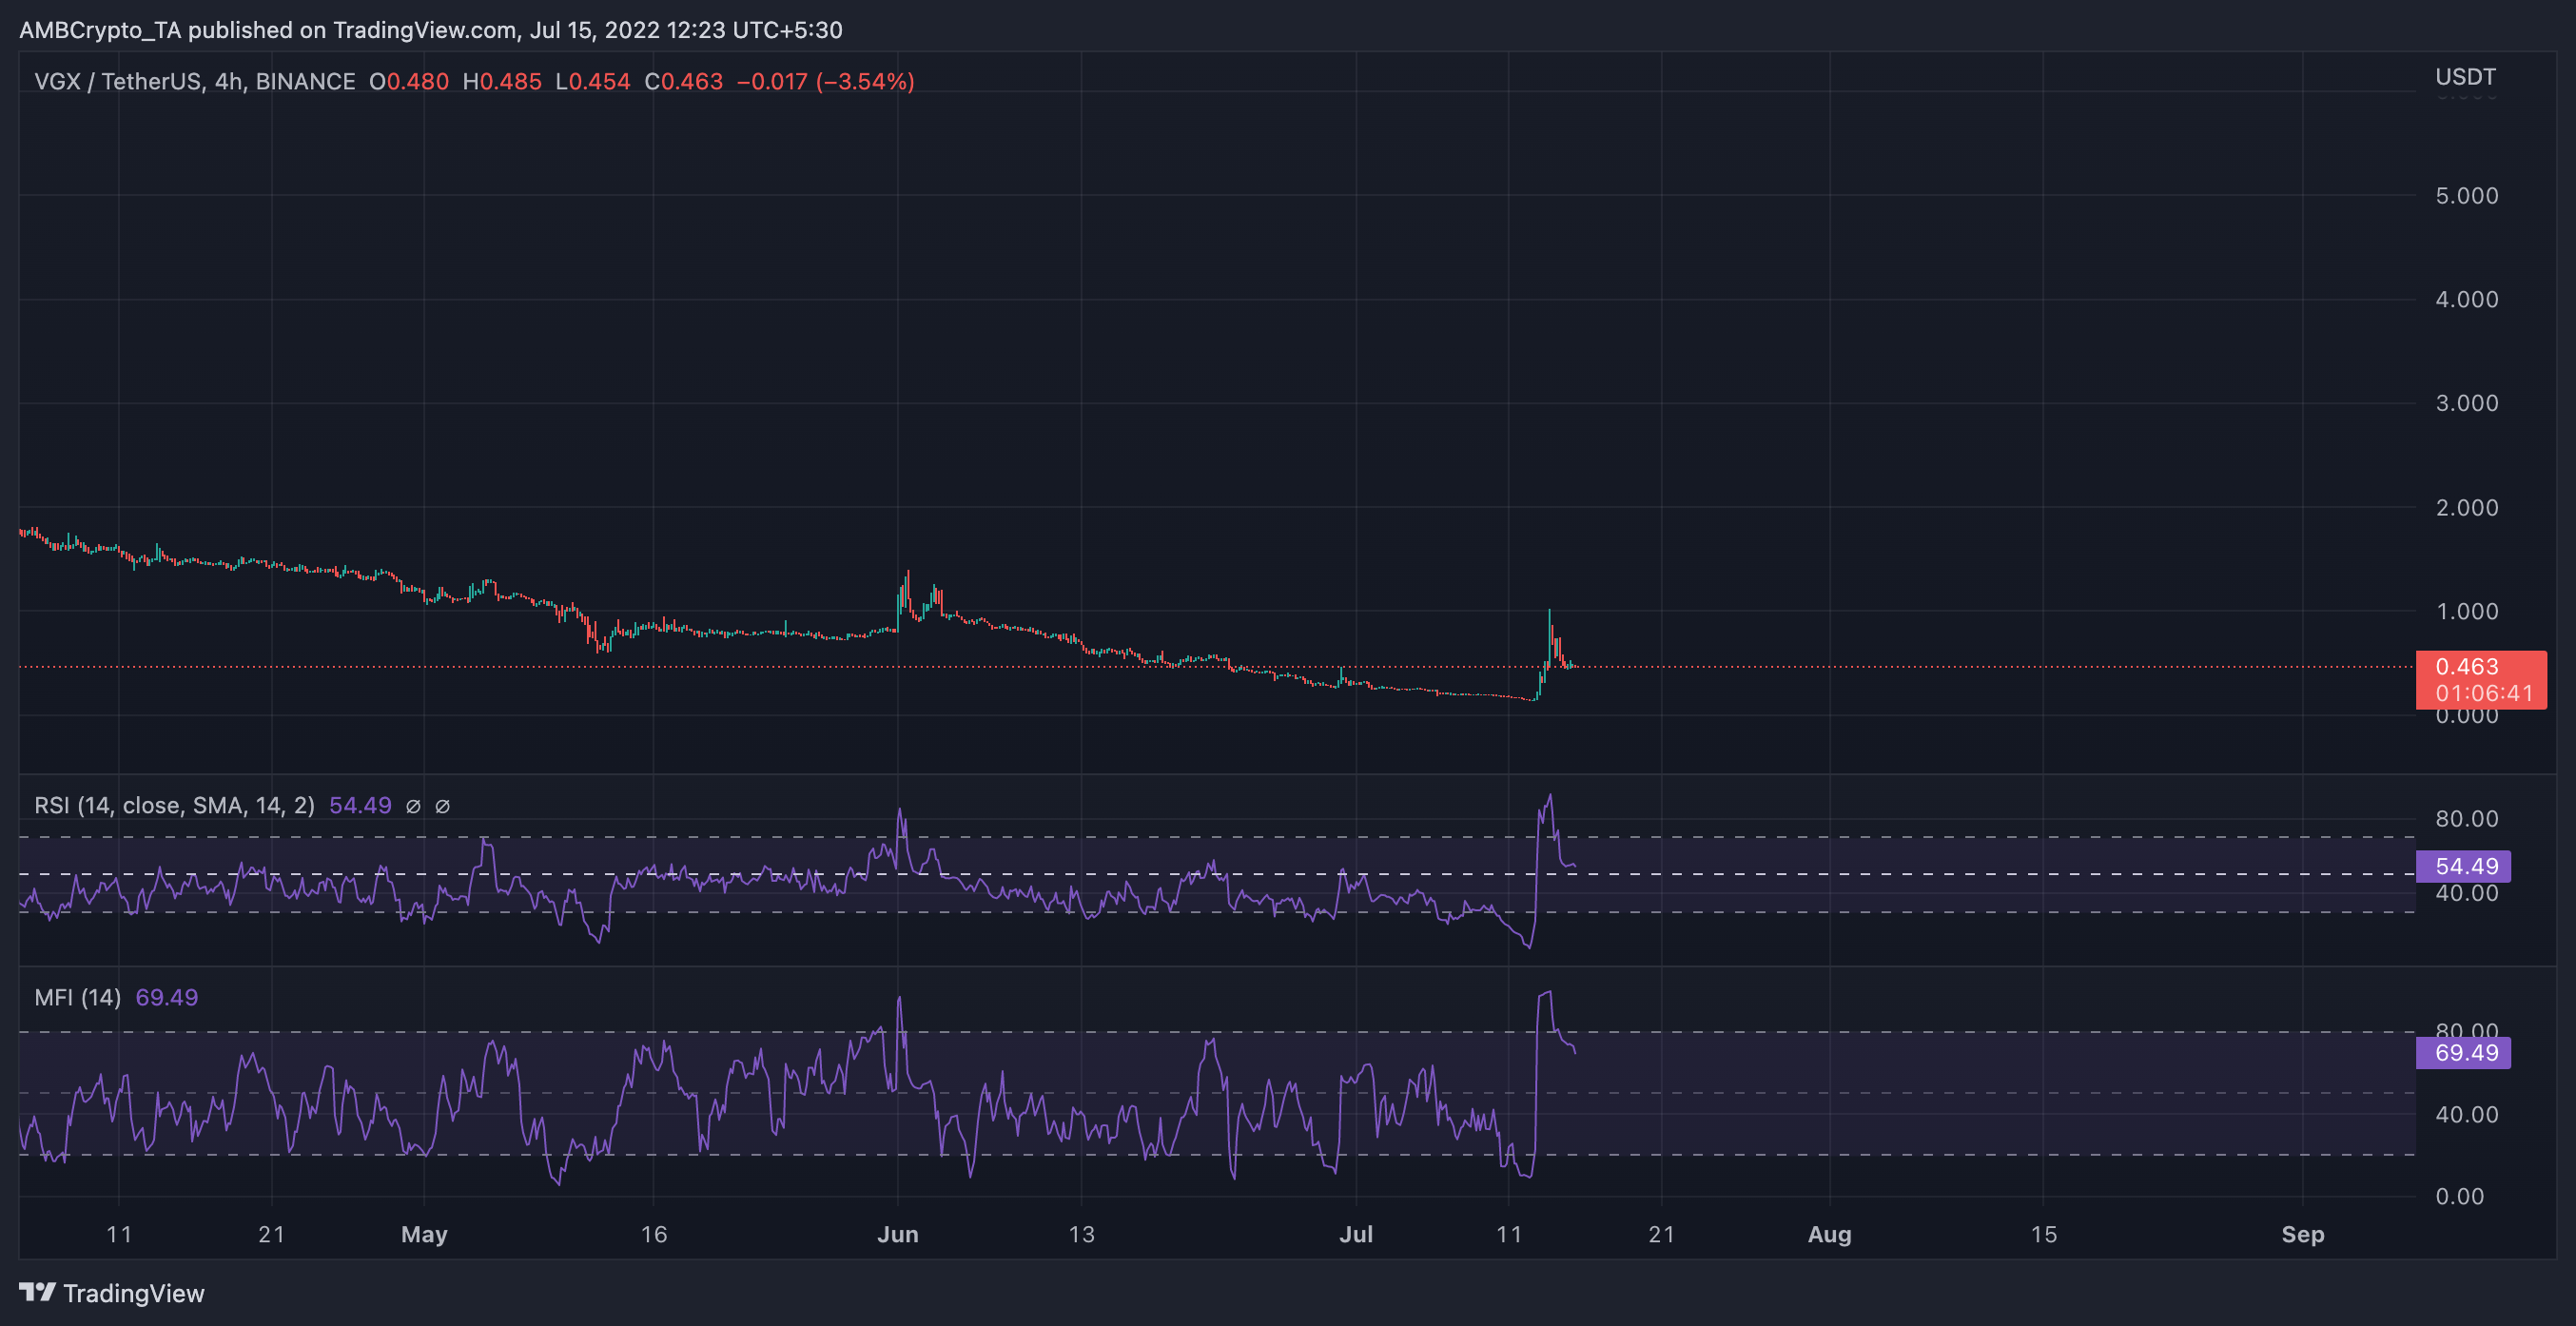
Task: Click the purple 69.49 MFI value tag
Action: click(2463, 1052)
